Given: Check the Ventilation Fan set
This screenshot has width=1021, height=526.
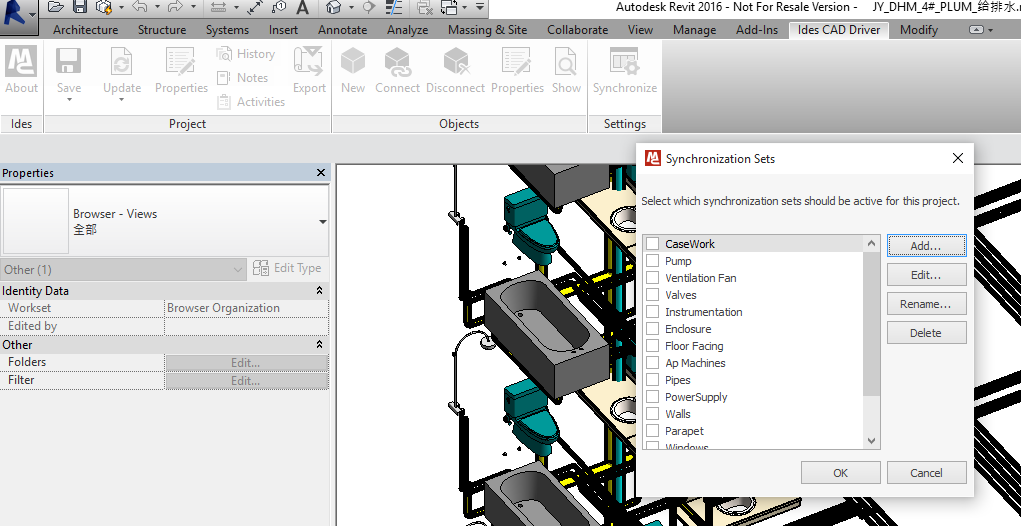Looking at the screenshot, I should pos(652,278).
